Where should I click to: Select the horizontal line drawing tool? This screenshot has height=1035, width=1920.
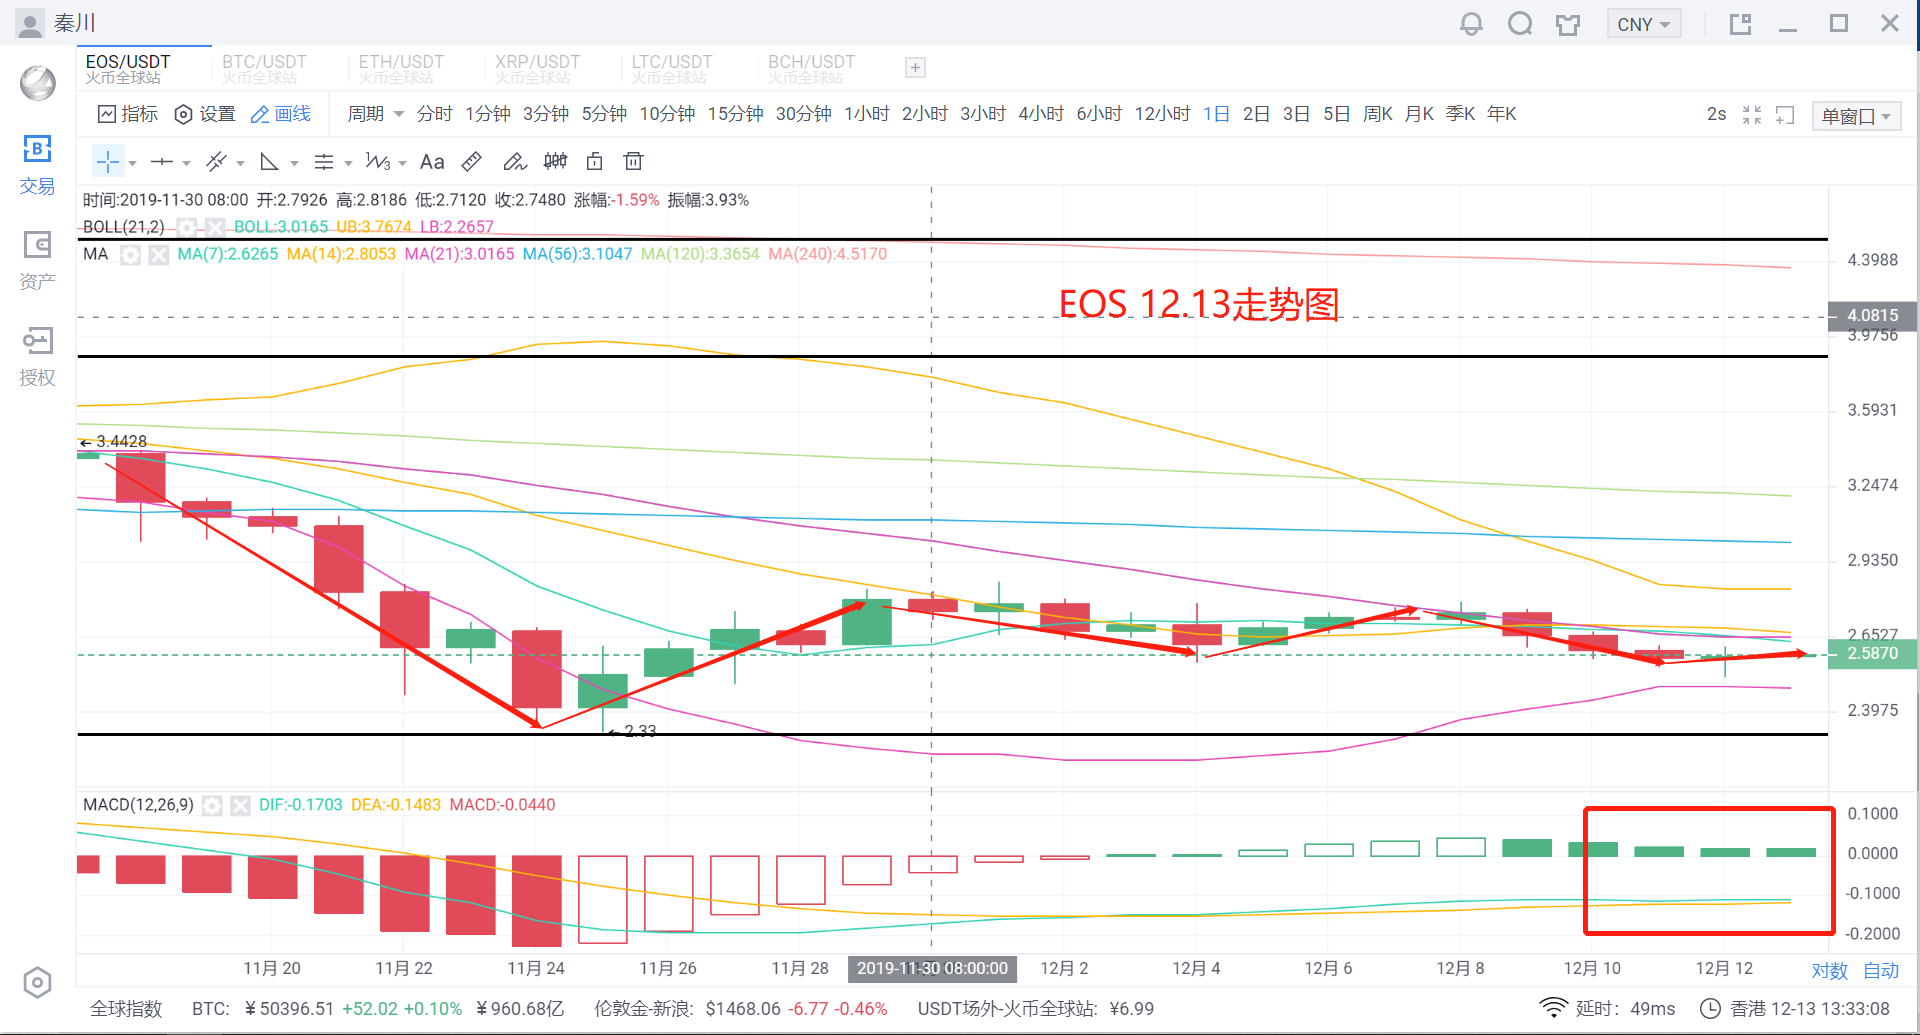click(161, 161)
